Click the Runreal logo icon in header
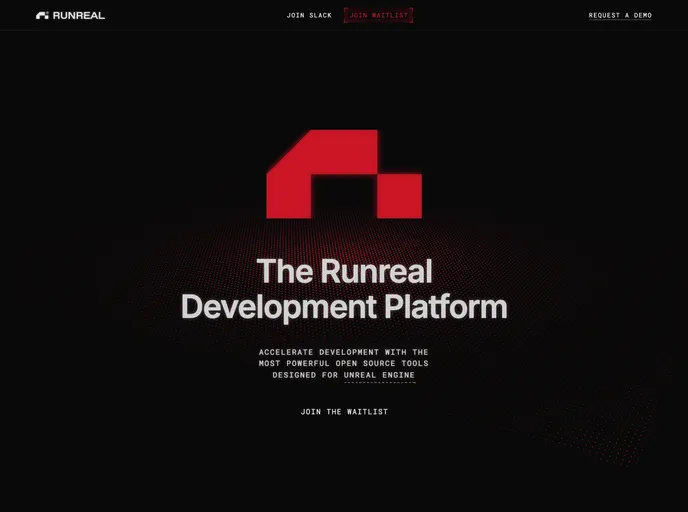The image size is (688, 512). tap(42, 16)
